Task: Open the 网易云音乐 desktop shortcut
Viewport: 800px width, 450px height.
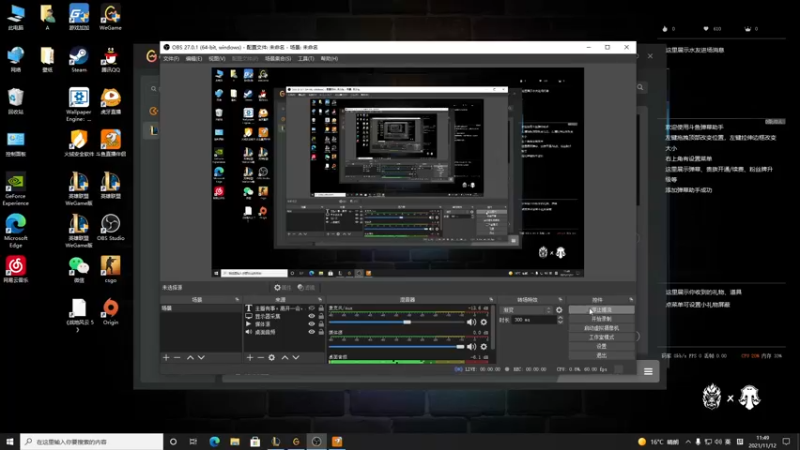Action: (x=16, y=269)
